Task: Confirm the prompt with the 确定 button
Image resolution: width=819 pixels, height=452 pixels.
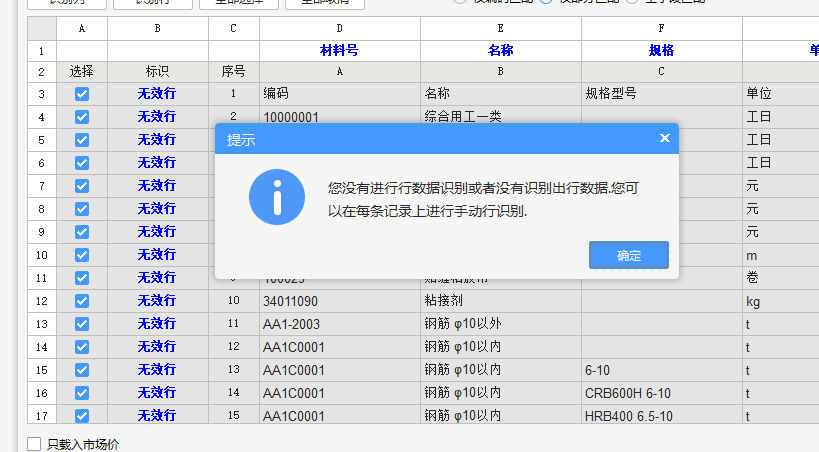Action: coord(628,255)
